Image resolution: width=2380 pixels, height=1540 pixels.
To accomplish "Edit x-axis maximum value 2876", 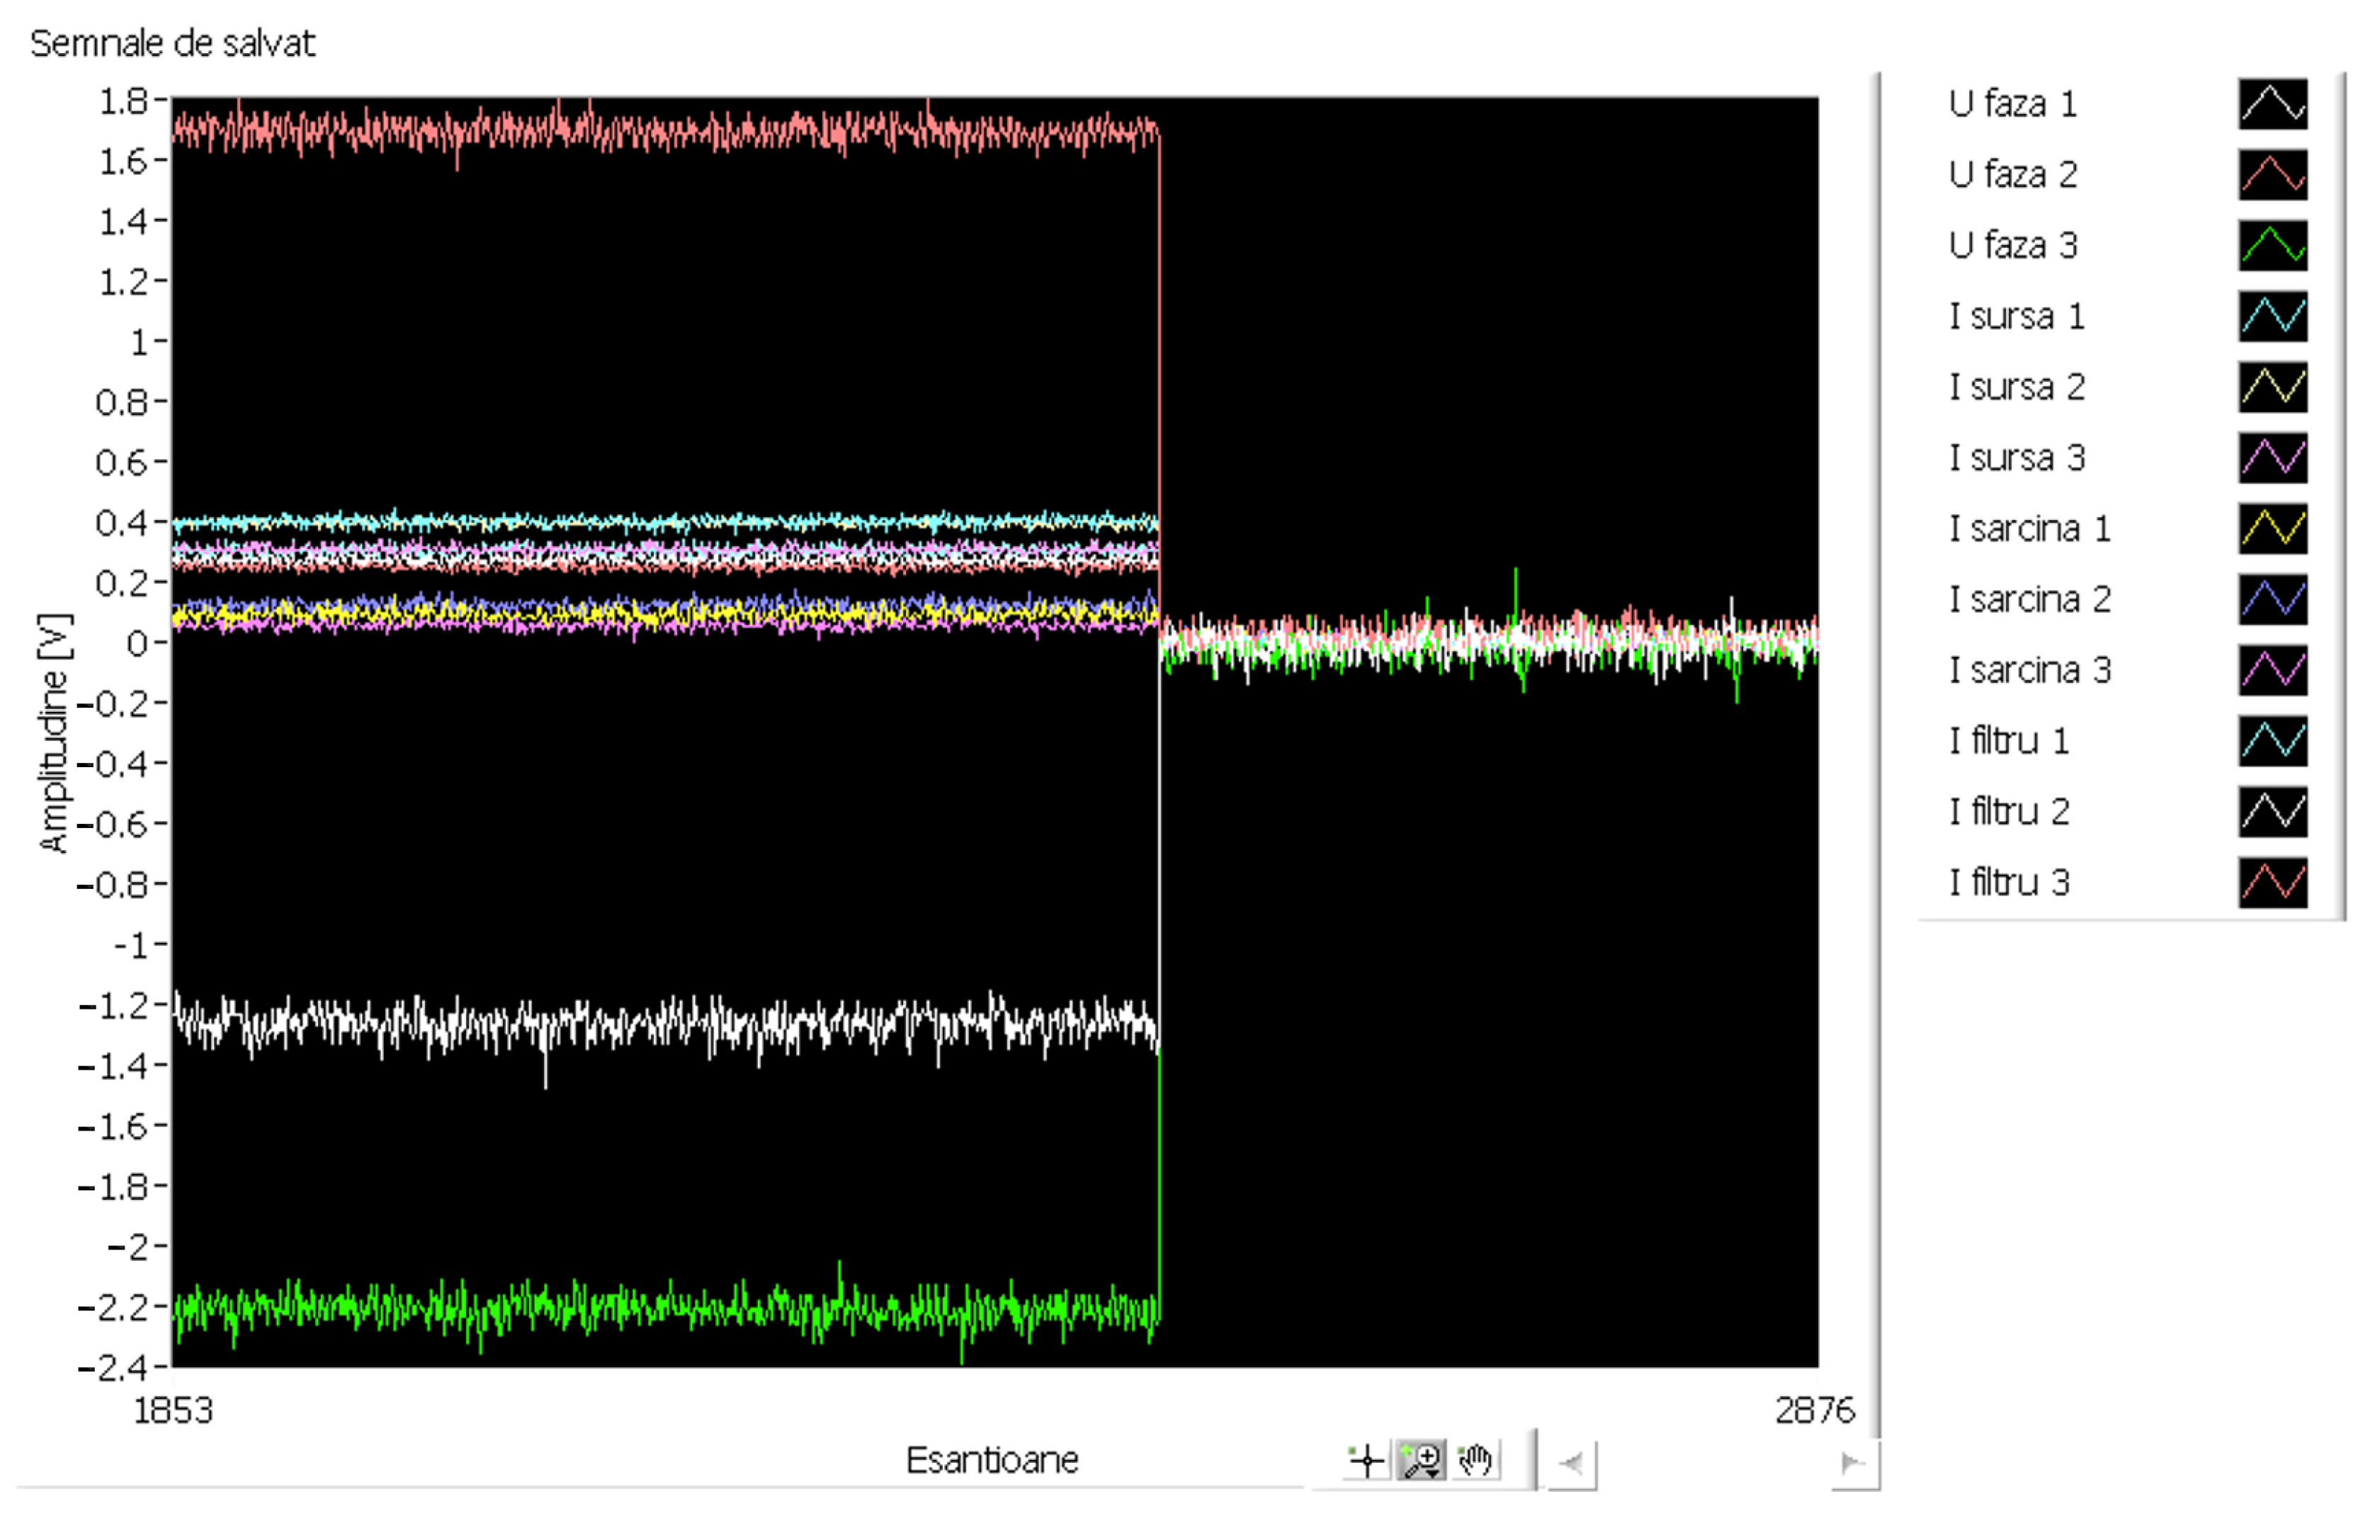I will point(1814,1411).
